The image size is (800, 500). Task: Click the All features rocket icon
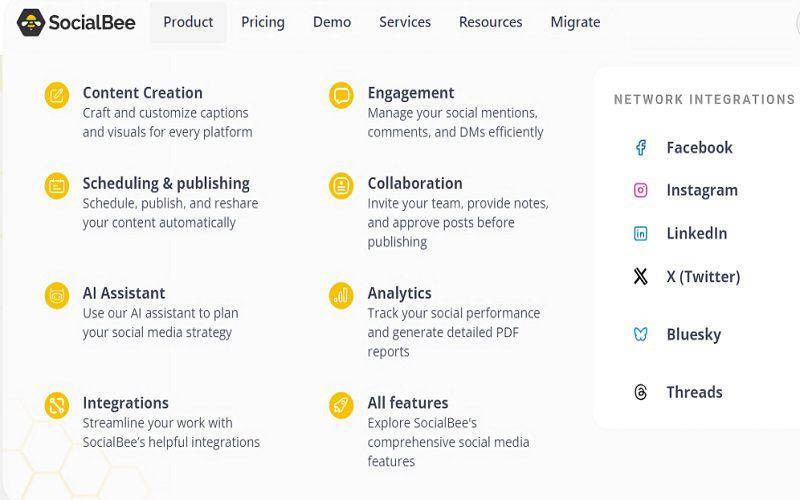(341, 406)
